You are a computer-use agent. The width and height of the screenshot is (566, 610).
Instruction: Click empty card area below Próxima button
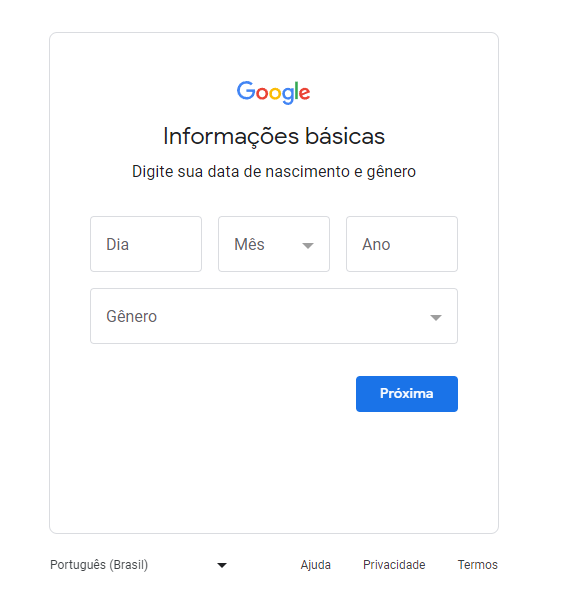click(x=274, y=471)
